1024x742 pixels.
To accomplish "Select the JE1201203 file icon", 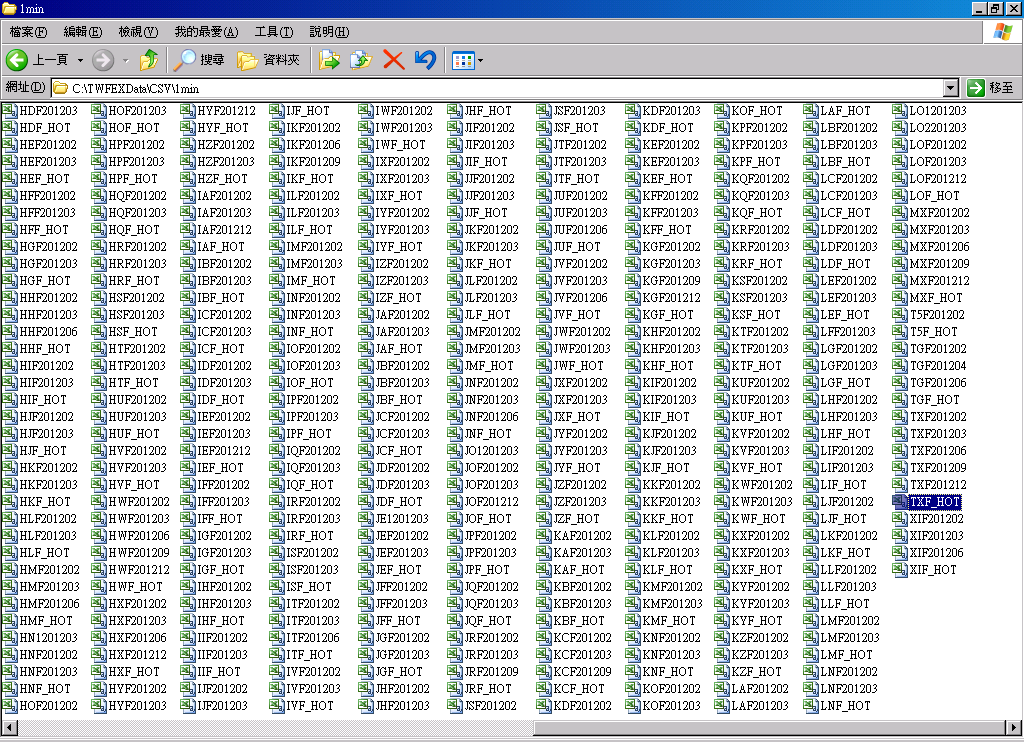I will pos(366,519).
